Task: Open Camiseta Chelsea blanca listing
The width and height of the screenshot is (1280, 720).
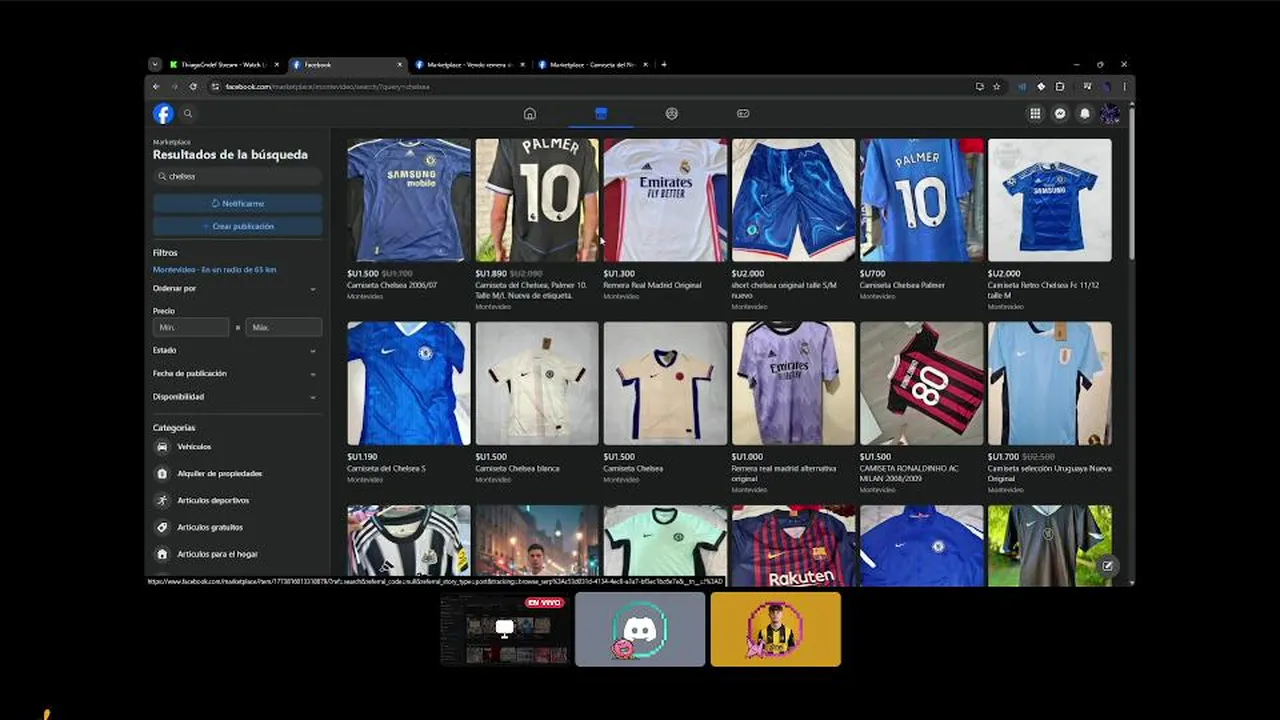Action: click(537, 383)
